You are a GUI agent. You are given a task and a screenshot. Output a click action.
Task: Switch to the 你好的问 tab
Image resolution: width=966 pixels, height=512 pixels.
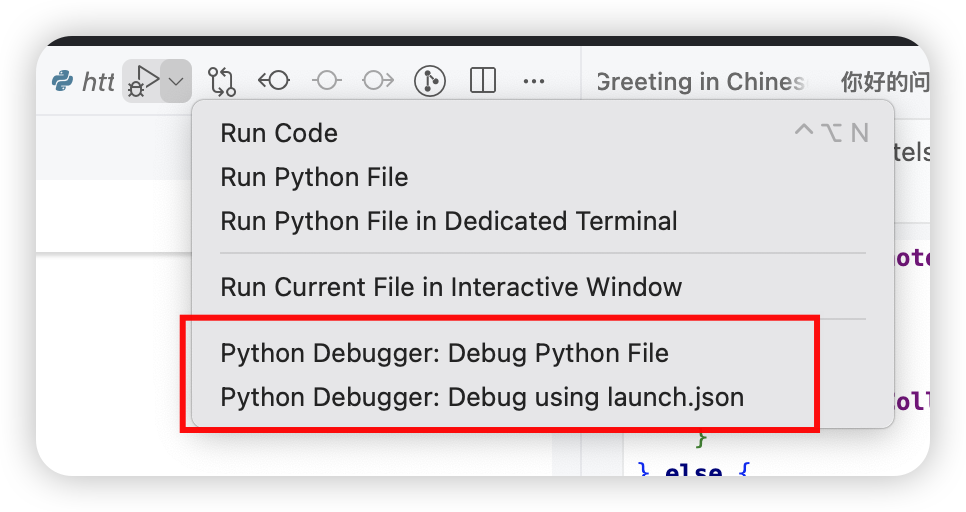tap(884, 81)
